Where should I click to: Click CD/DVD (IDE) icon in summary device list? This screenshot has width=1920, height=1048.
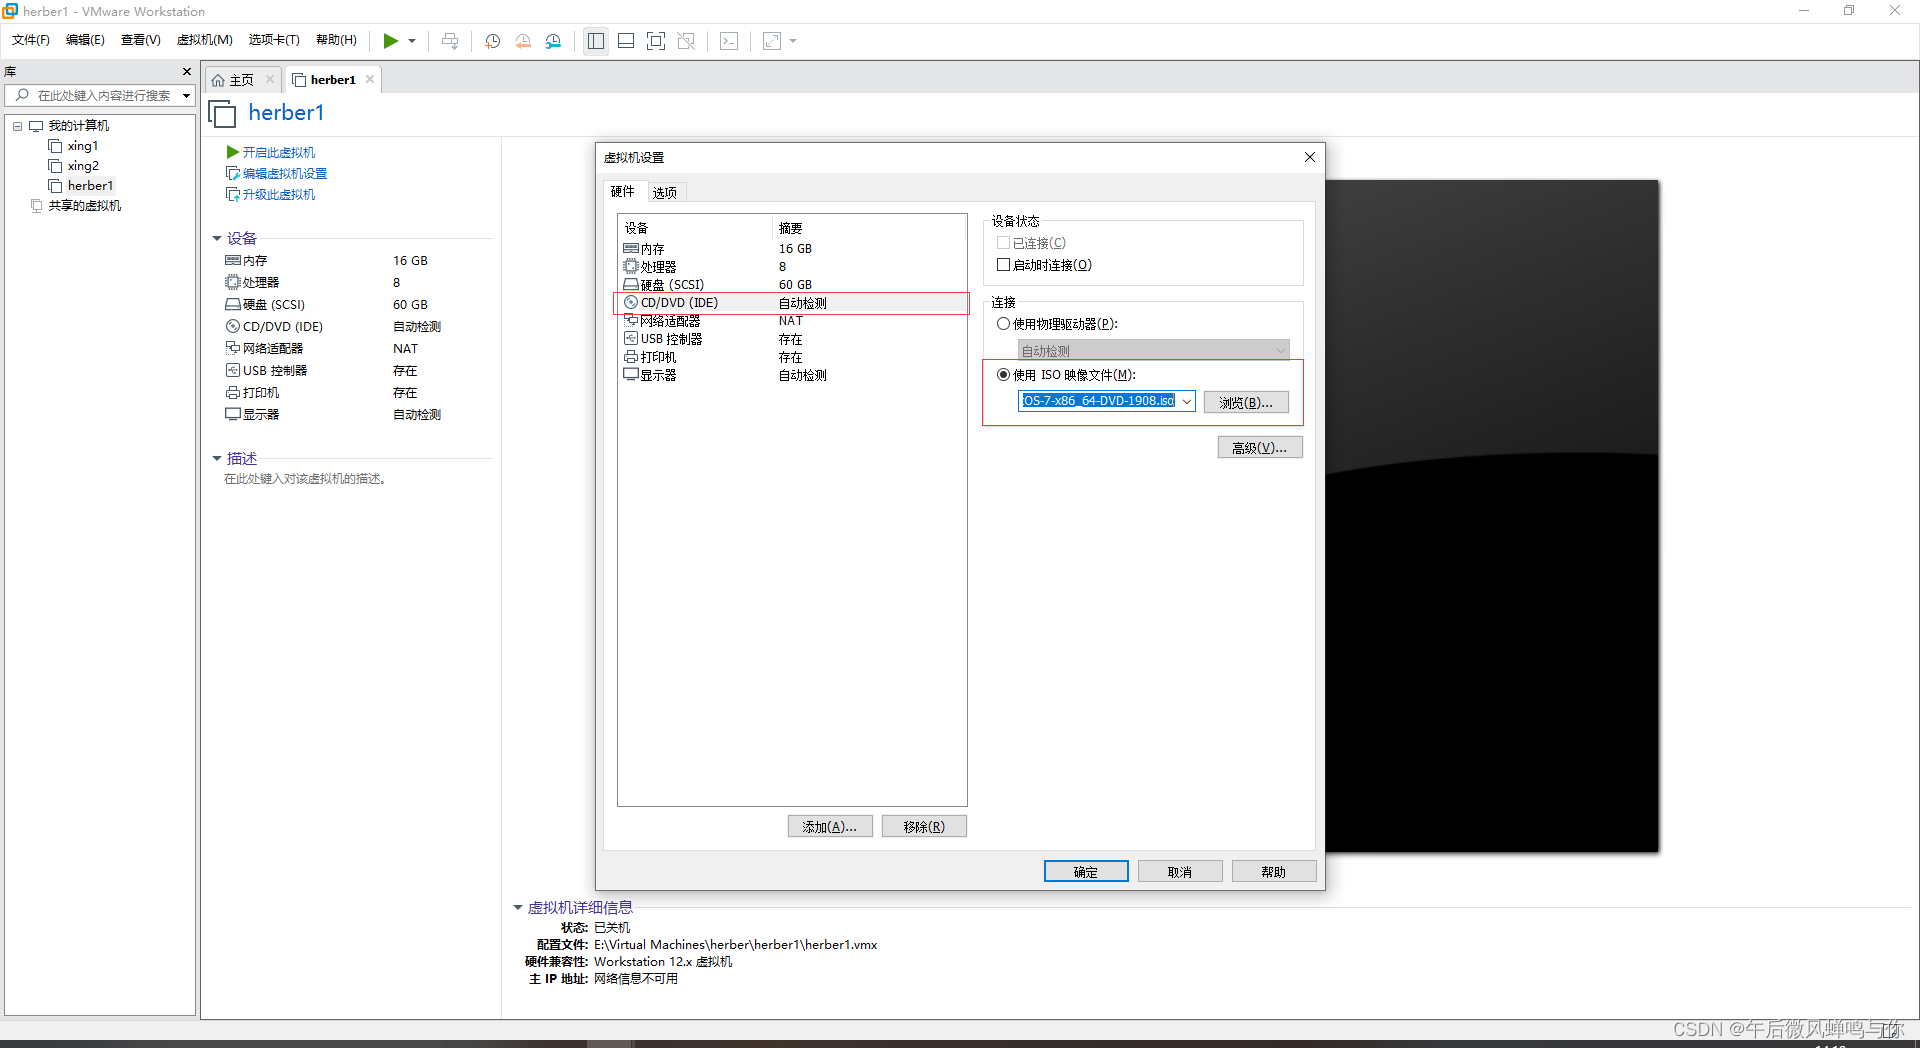click(232, 327)
